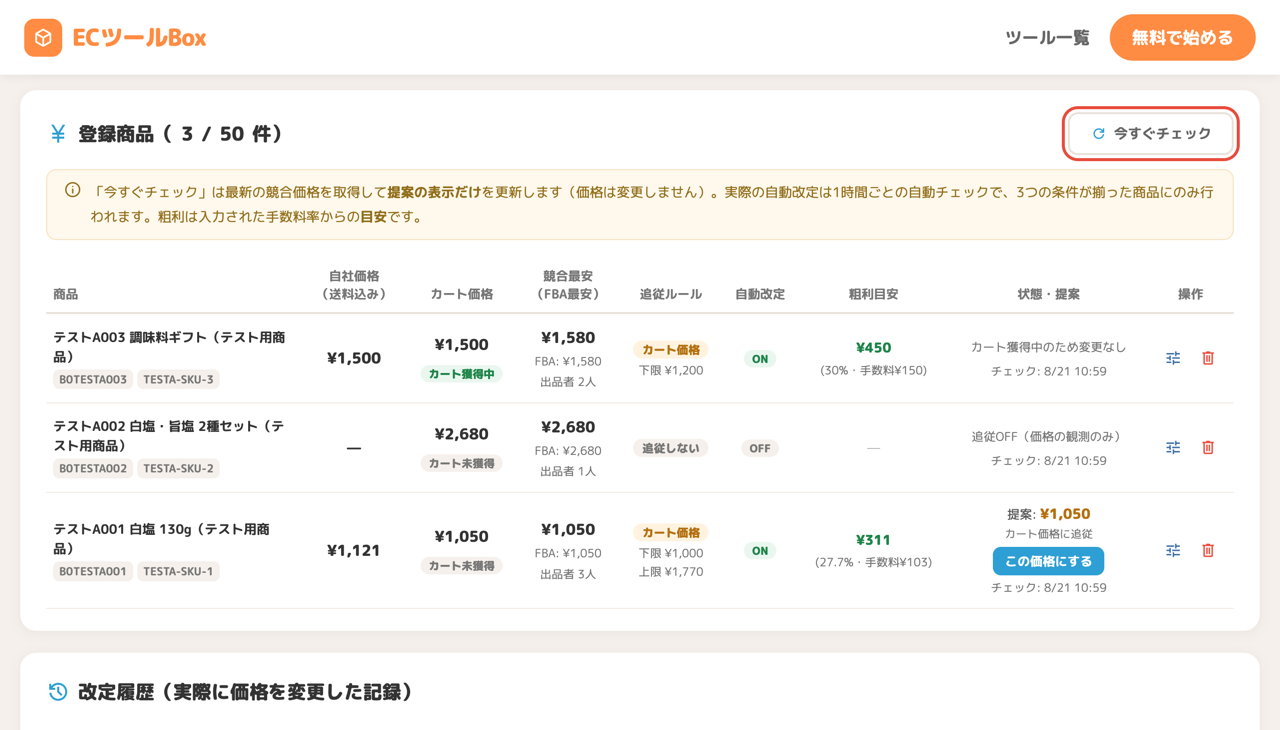Click B0TESTA003 ASIN tag
The height and width of the screenshot is (730, 1280).
pyautogui.click(x=93, y=379)
